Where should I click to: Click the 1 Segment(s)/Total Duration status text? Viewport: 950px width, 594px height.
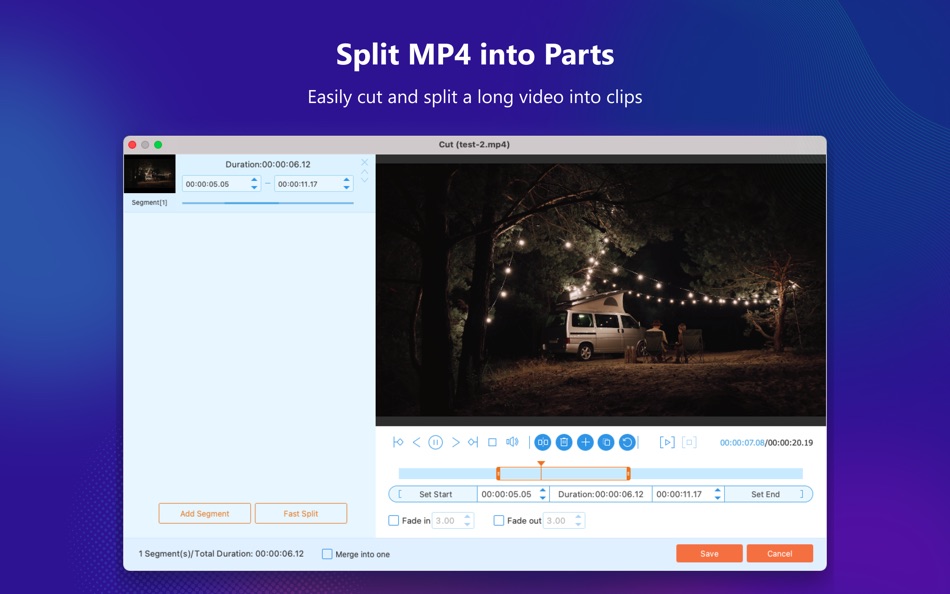click(x=221, y=553)
